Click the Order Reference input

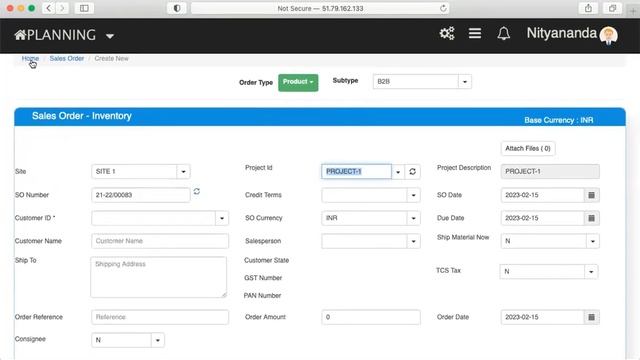[160, 317]
